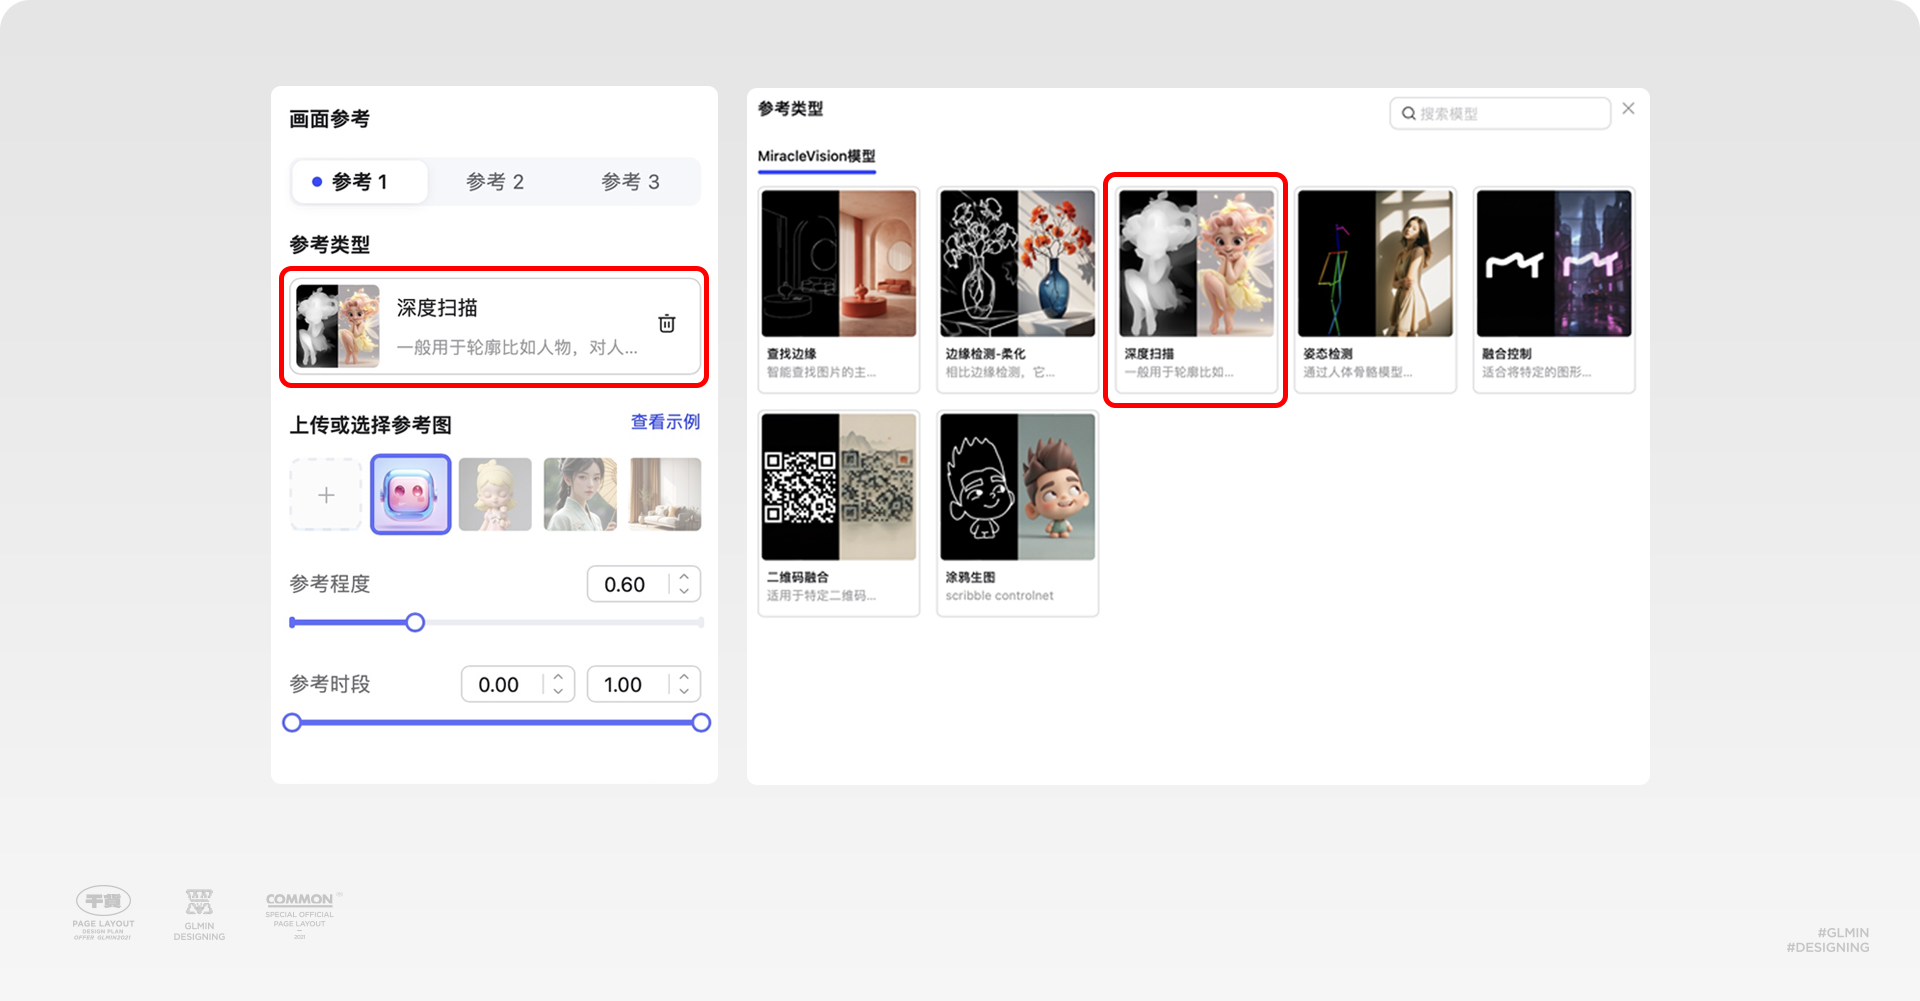Increase the 1.00 end value with up arrow
This screenshot has height=1001, width=1920.
[x=683, y=677]
